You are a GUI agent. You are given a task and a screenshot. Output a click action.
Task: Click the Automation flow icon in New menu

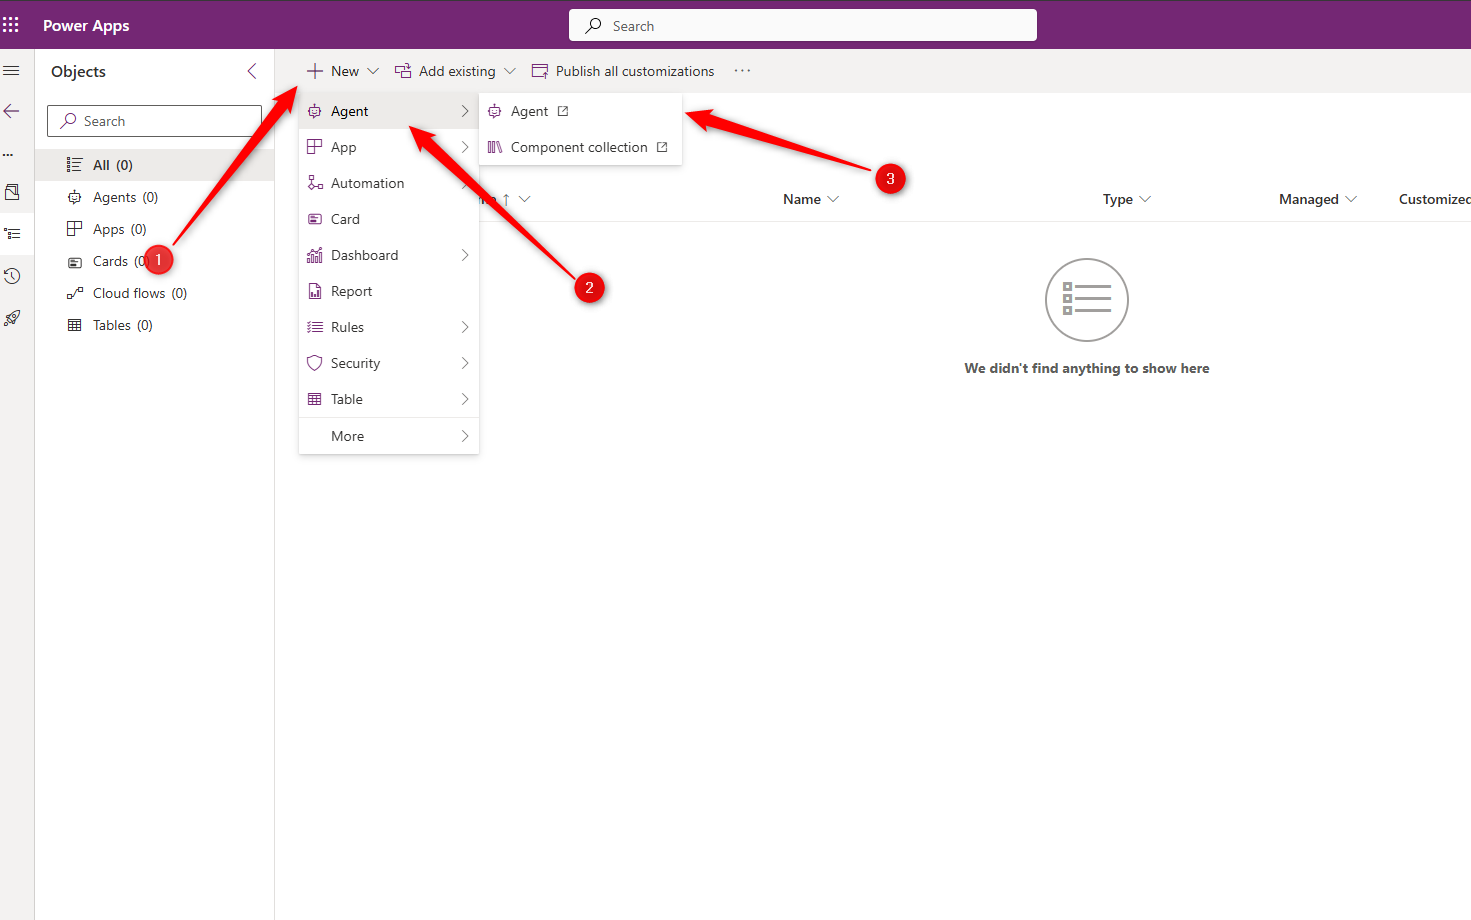coord(314,183)
